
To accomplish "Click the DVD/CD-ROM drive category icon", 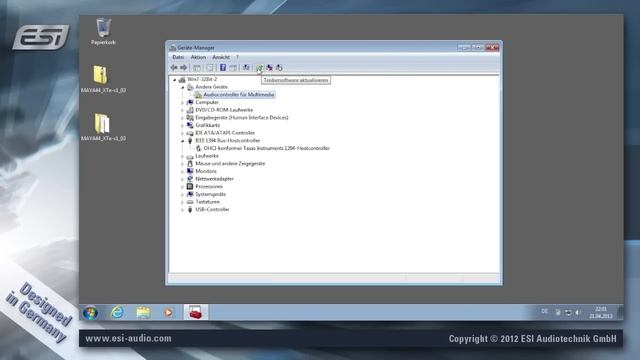I will [190, 110].
